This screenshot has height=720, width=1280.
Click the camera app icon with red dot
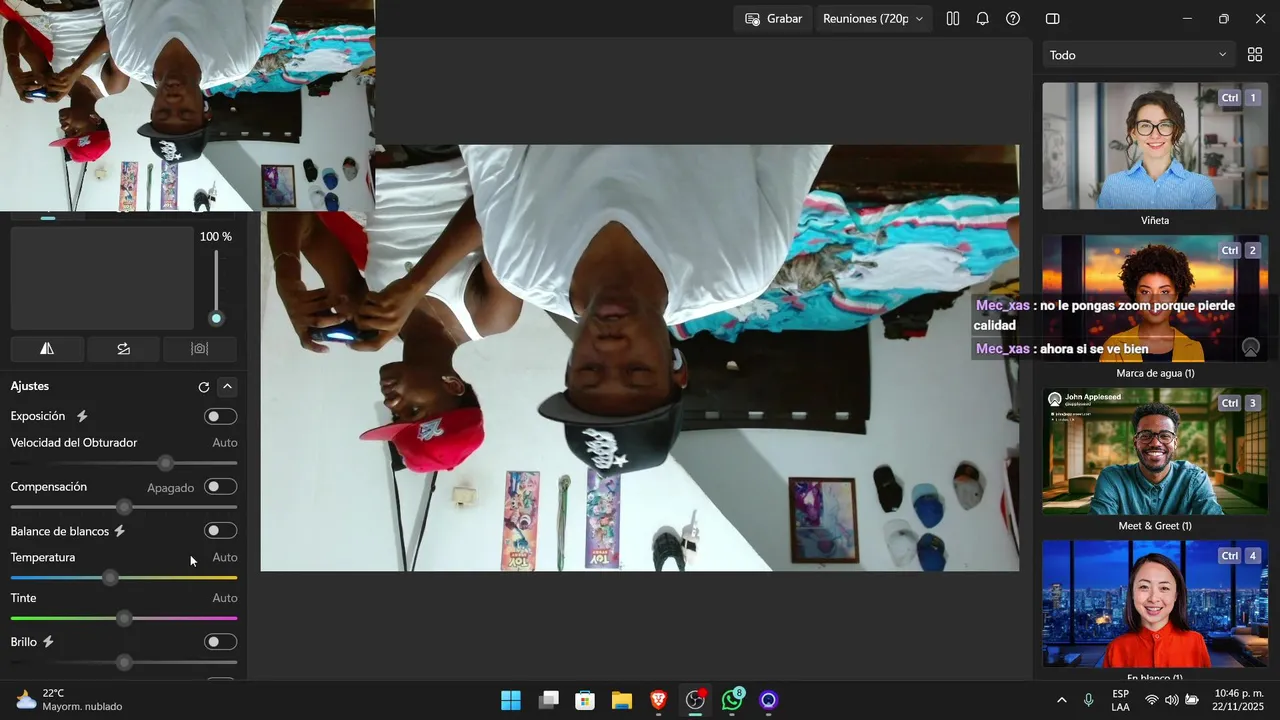[x=695, y=700]
